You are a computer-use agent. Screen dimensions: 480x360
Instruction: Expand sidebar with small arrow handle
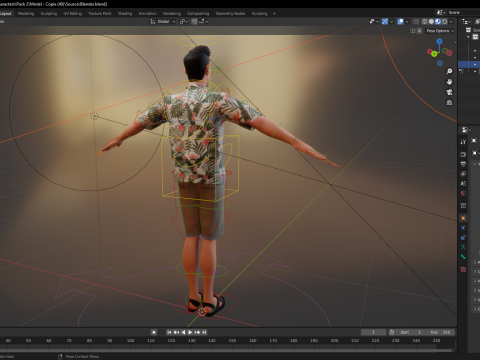(x=455, y=42)
